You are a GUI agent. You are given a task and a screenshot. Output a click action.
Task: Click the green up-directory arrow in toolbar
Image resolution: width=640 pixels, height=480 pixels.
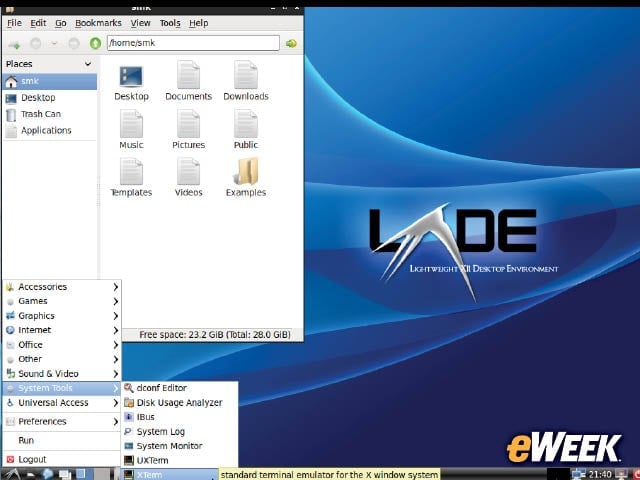click(x=95, y=43)
